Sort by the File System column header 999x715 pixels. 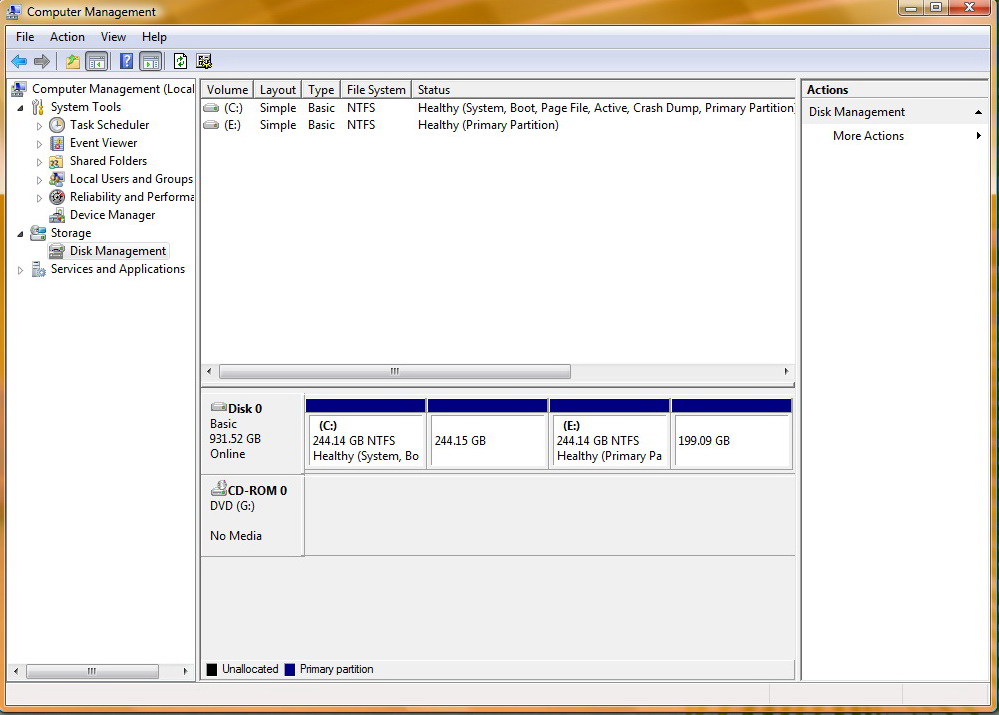pos(376,90)
